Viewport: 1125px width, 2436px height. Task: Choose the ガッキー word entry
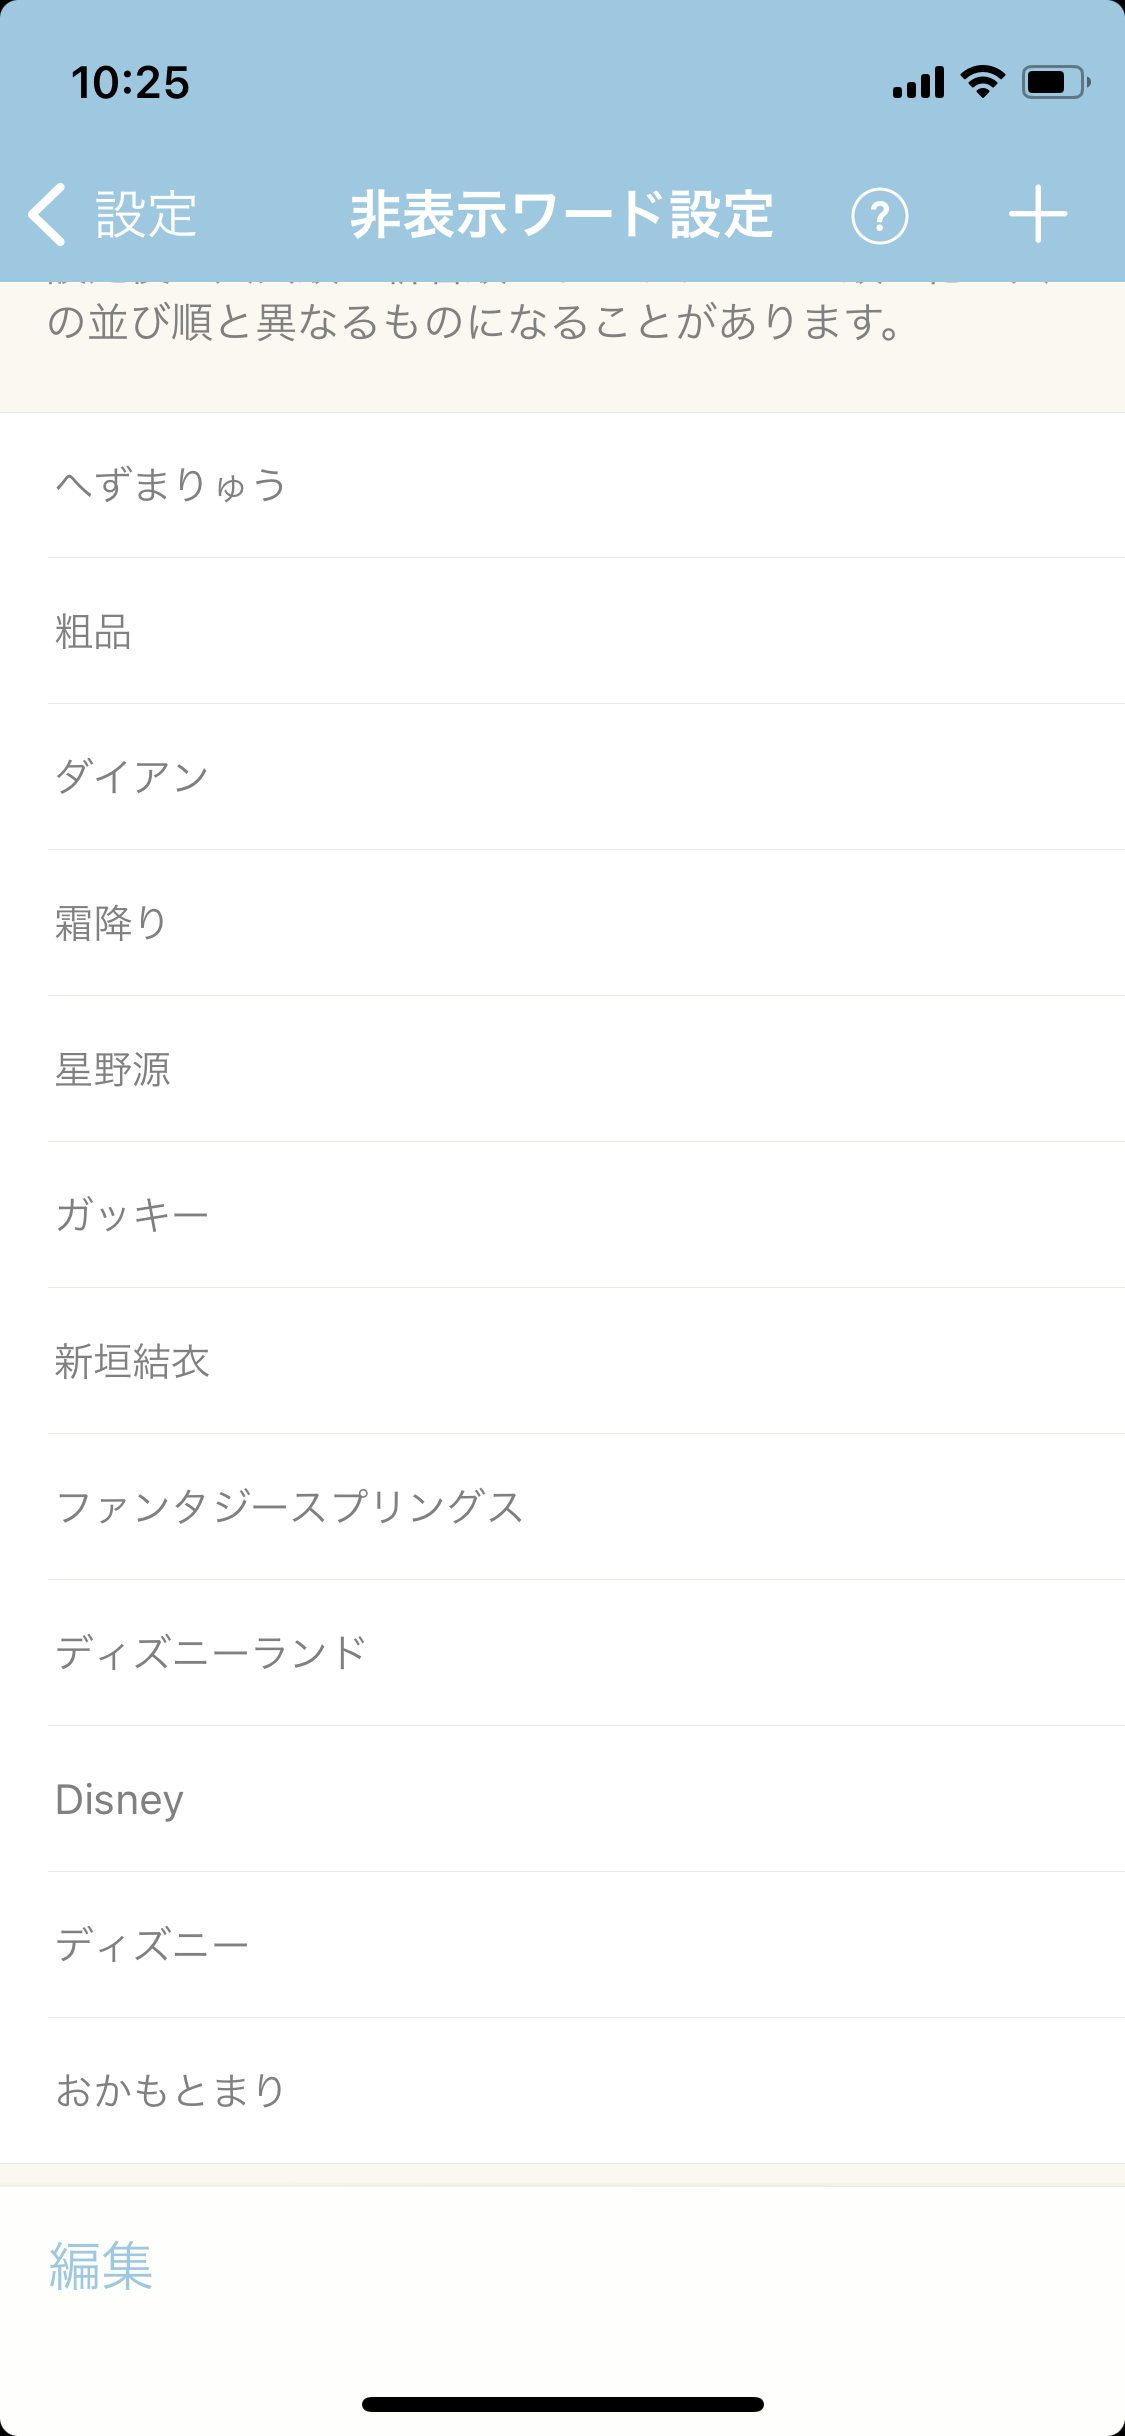click(562, 1215)
